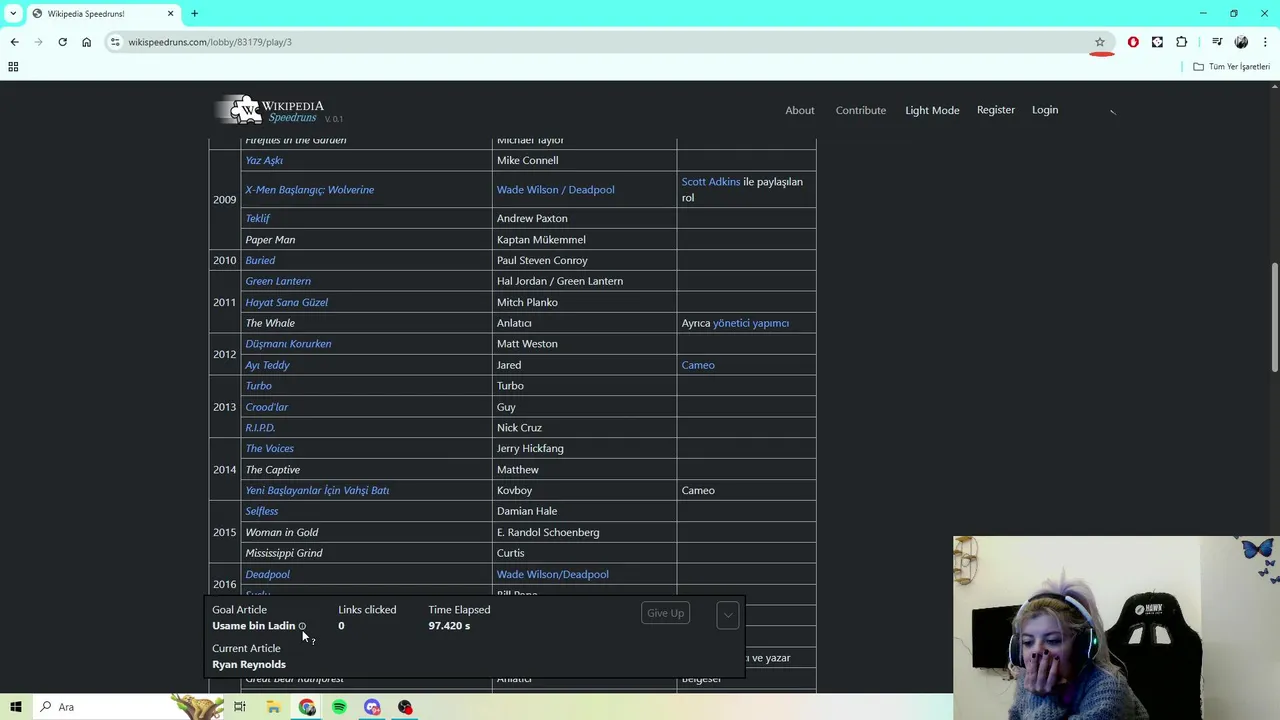Open File Explorer from the taskbar
1280x720 pixels.
coord(273,707)
